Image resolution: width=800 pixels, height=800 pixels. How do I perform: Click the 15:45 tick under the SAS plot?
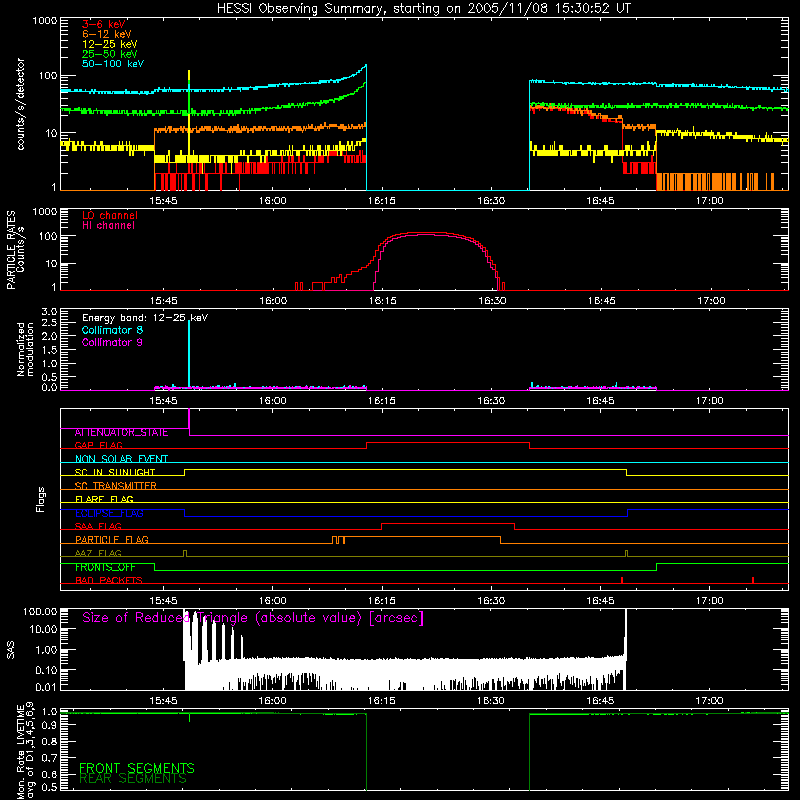(x=163, y=701)
